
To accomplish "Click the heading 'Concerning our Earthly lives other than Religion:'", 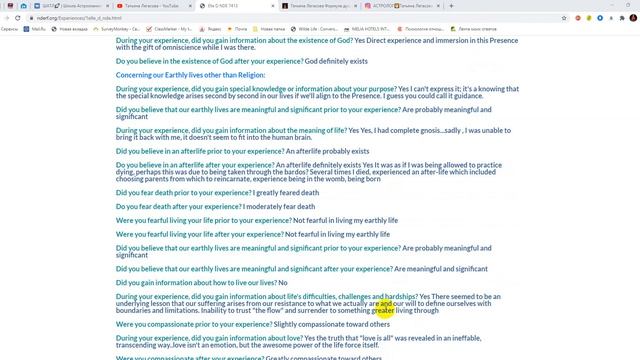I will coord(190,75).
